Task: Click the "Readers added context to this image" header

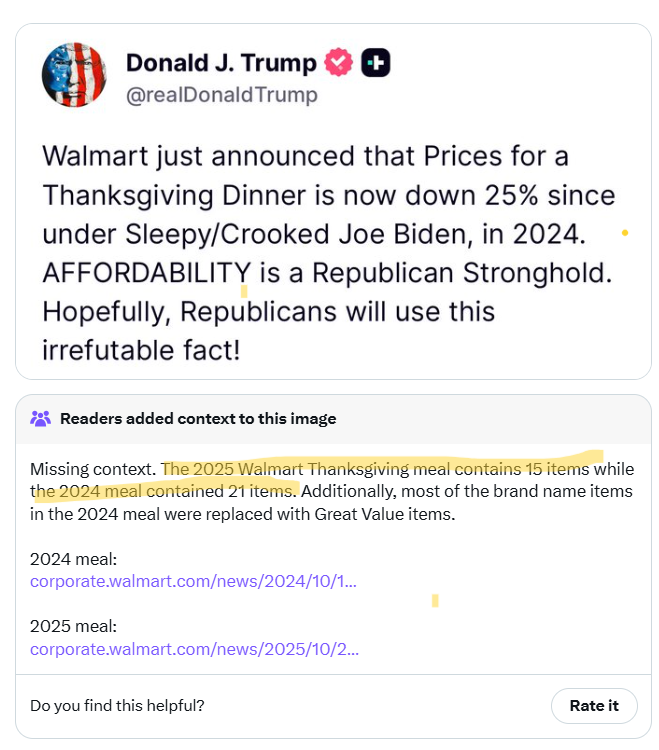Action: (x=198, y=419)
